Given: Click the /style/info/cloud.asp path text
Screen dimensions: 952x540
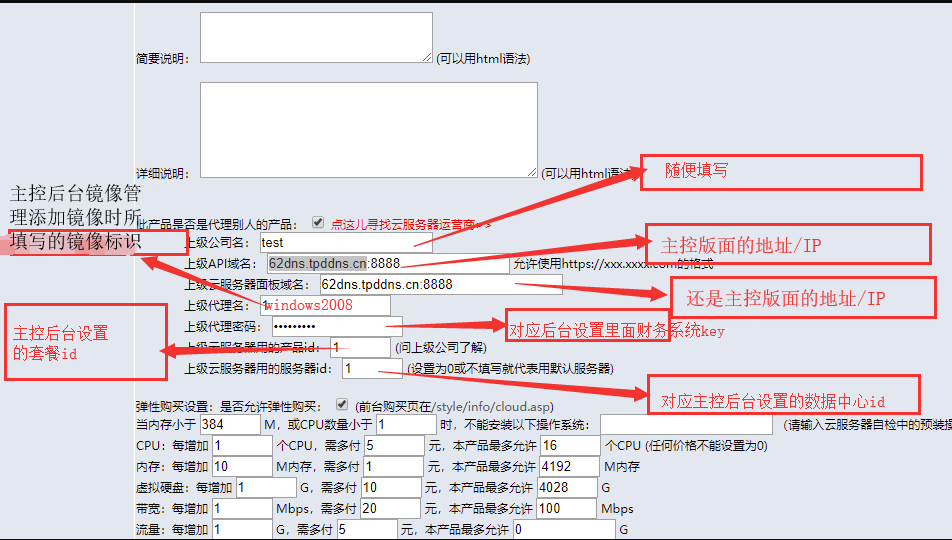Looking at the screenshot, I should [x=491, y=406].
